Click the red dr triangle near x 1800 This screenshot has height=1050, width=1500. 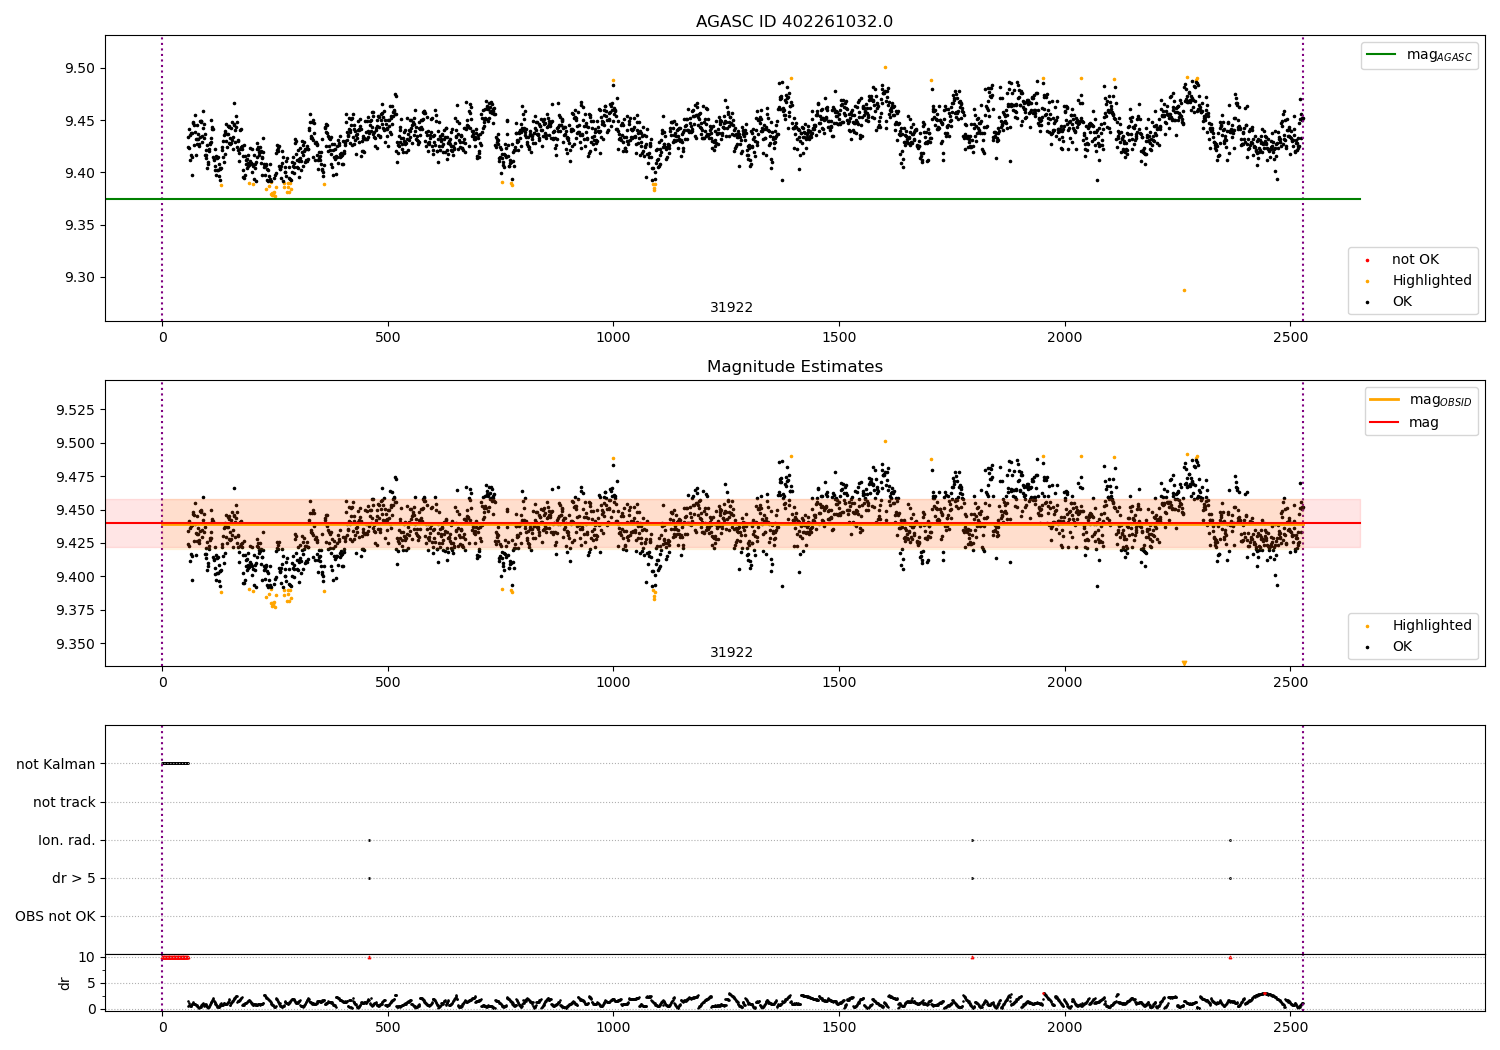coord(972,957)
